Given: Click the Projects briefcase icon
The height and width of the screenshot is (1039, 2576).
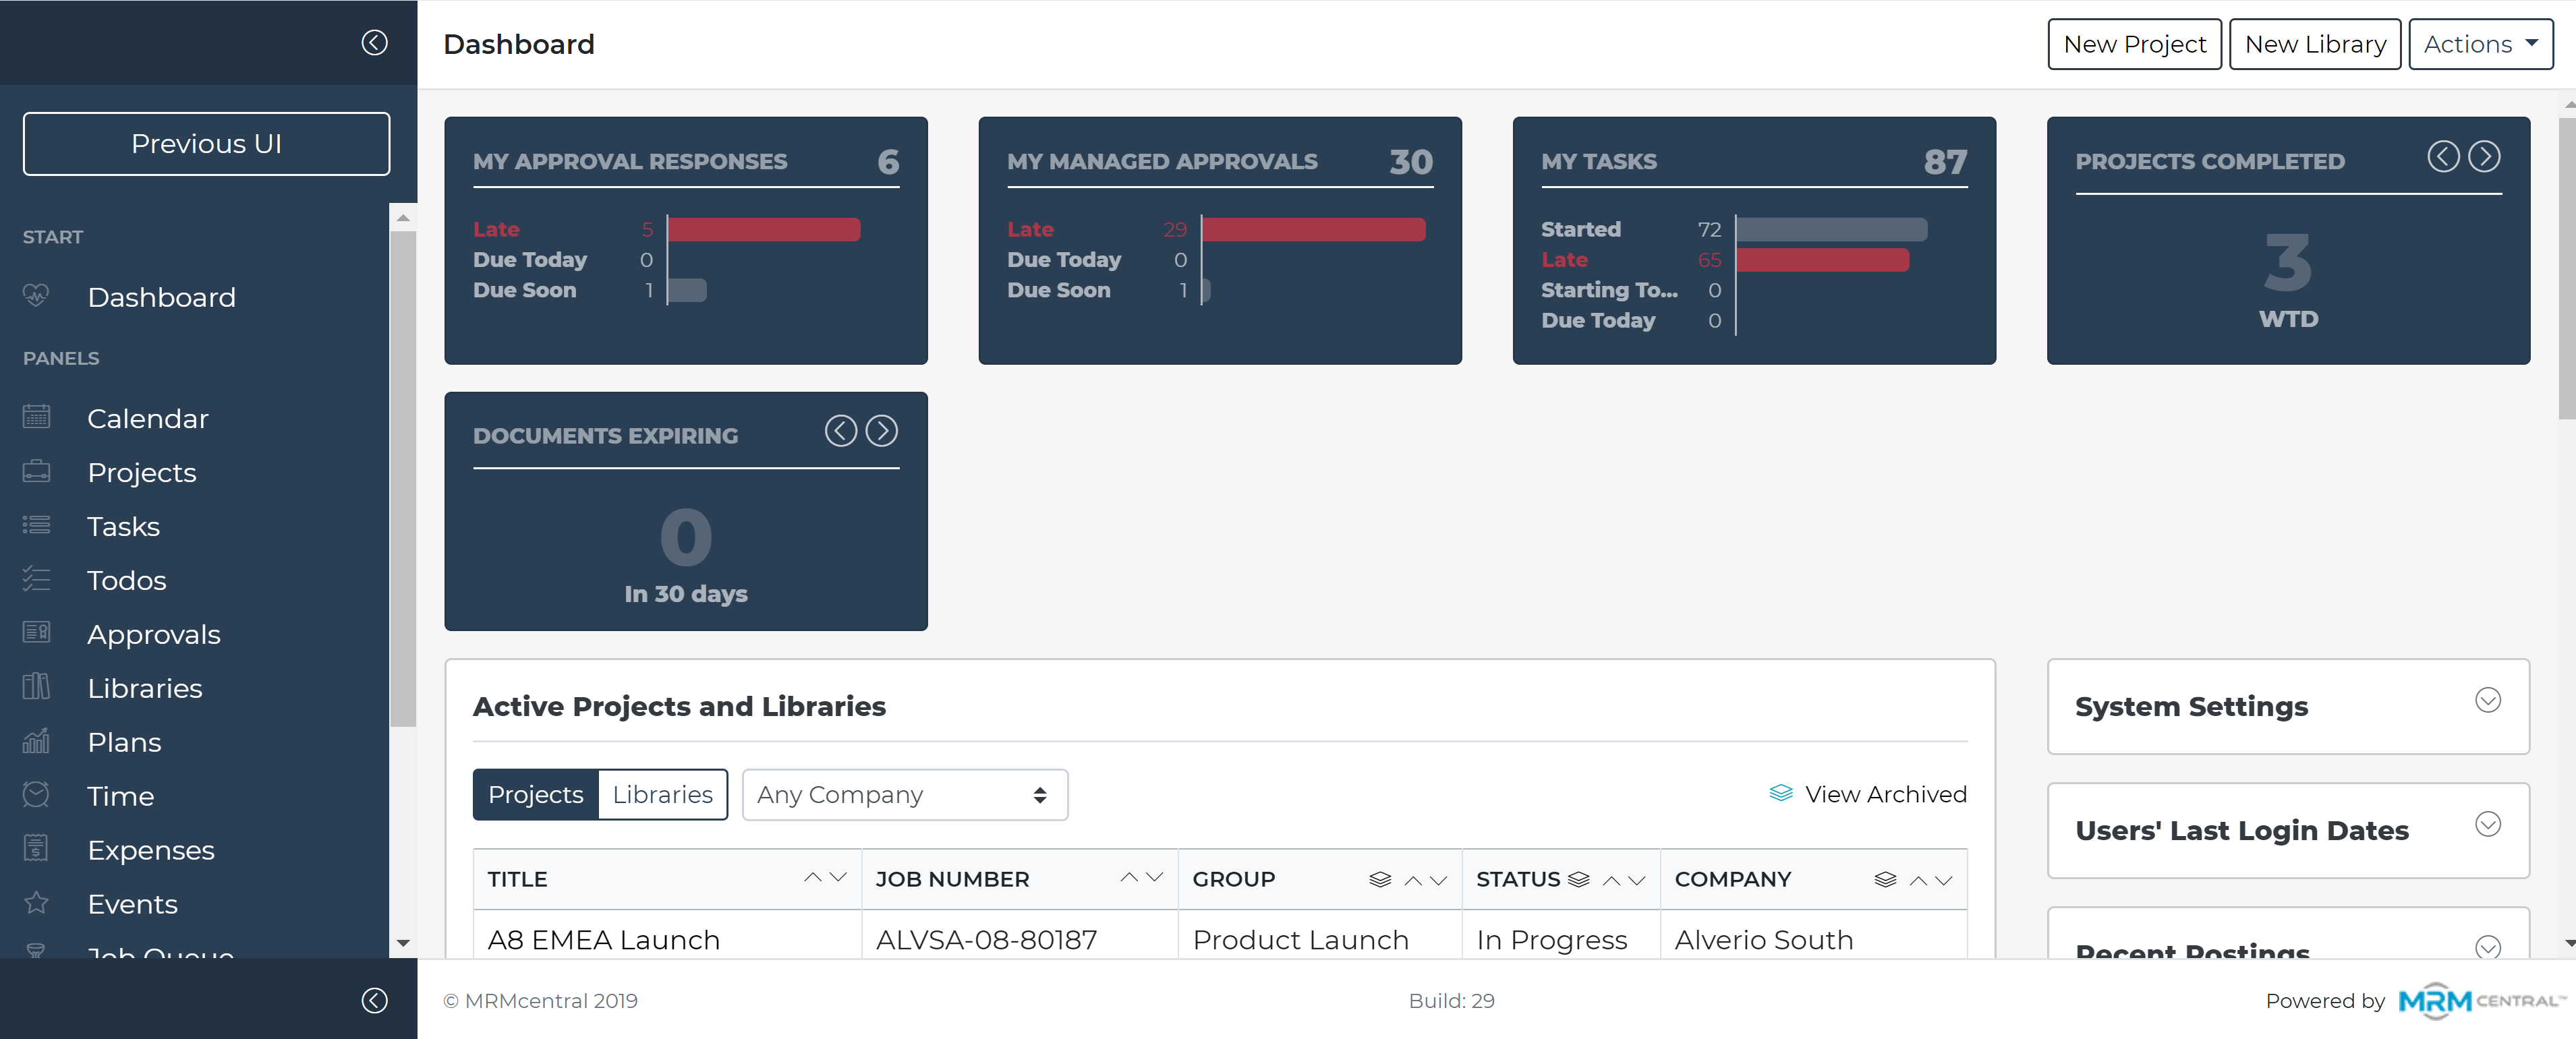Looking at the screenshot, I should pos(36,471).
